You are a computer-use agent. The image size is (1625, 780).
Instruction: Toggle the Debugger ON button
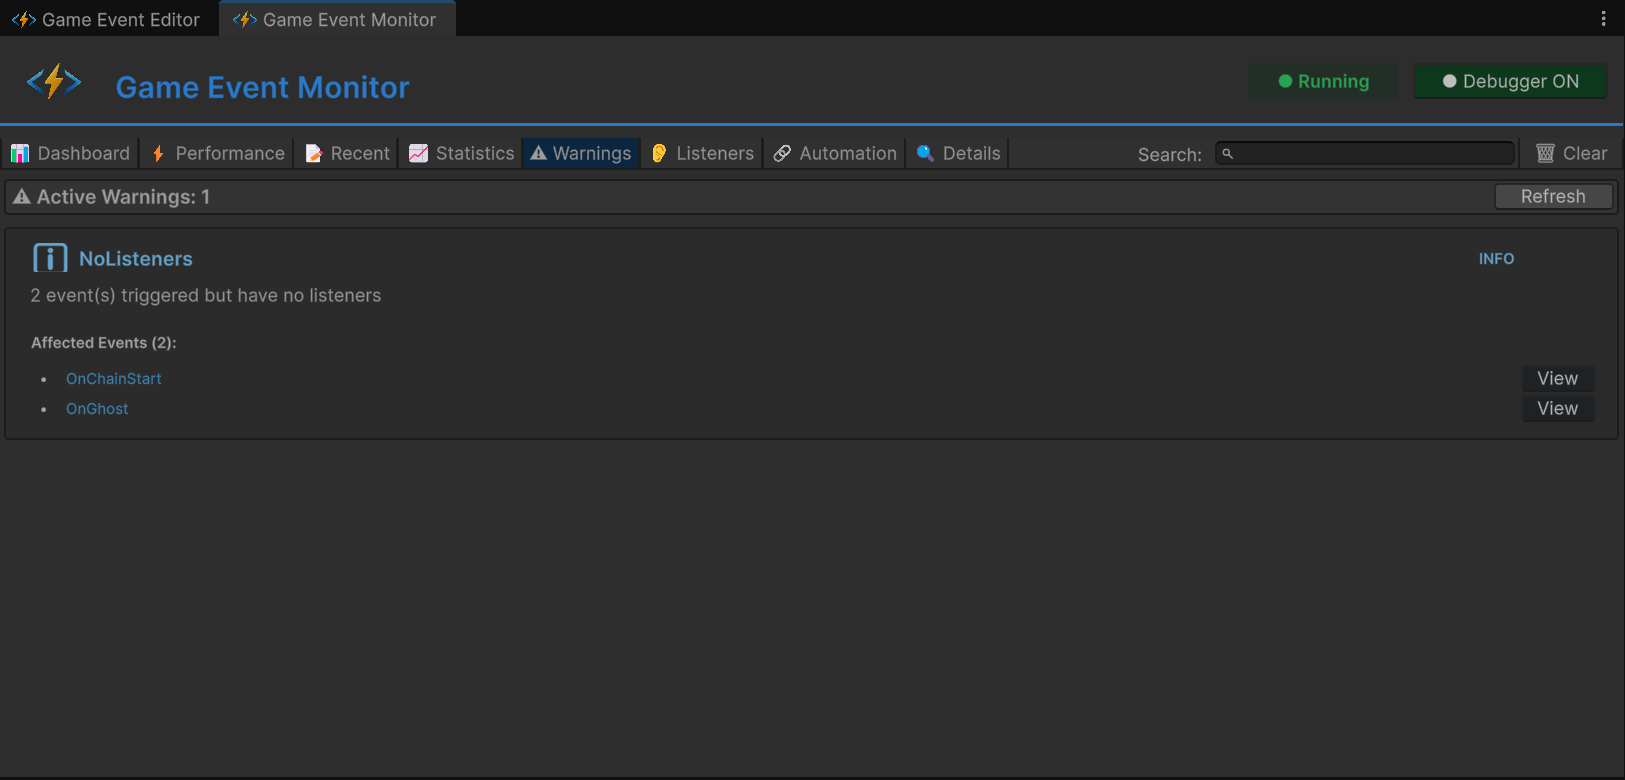pos(1510,82)
